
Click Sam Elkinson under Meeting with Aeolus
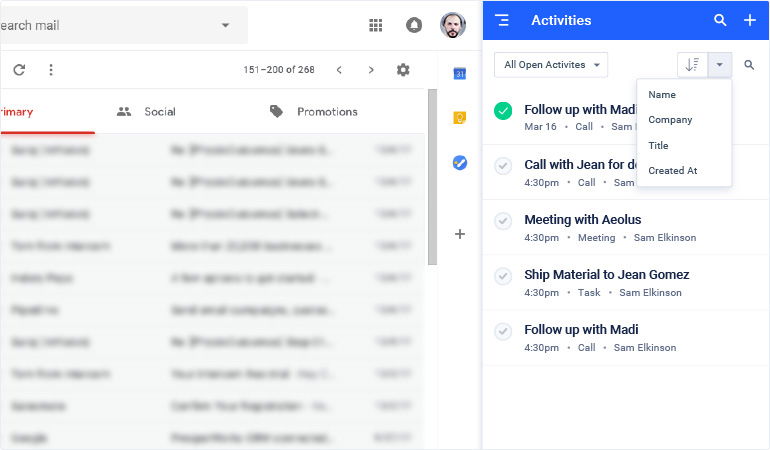(665, 238)
